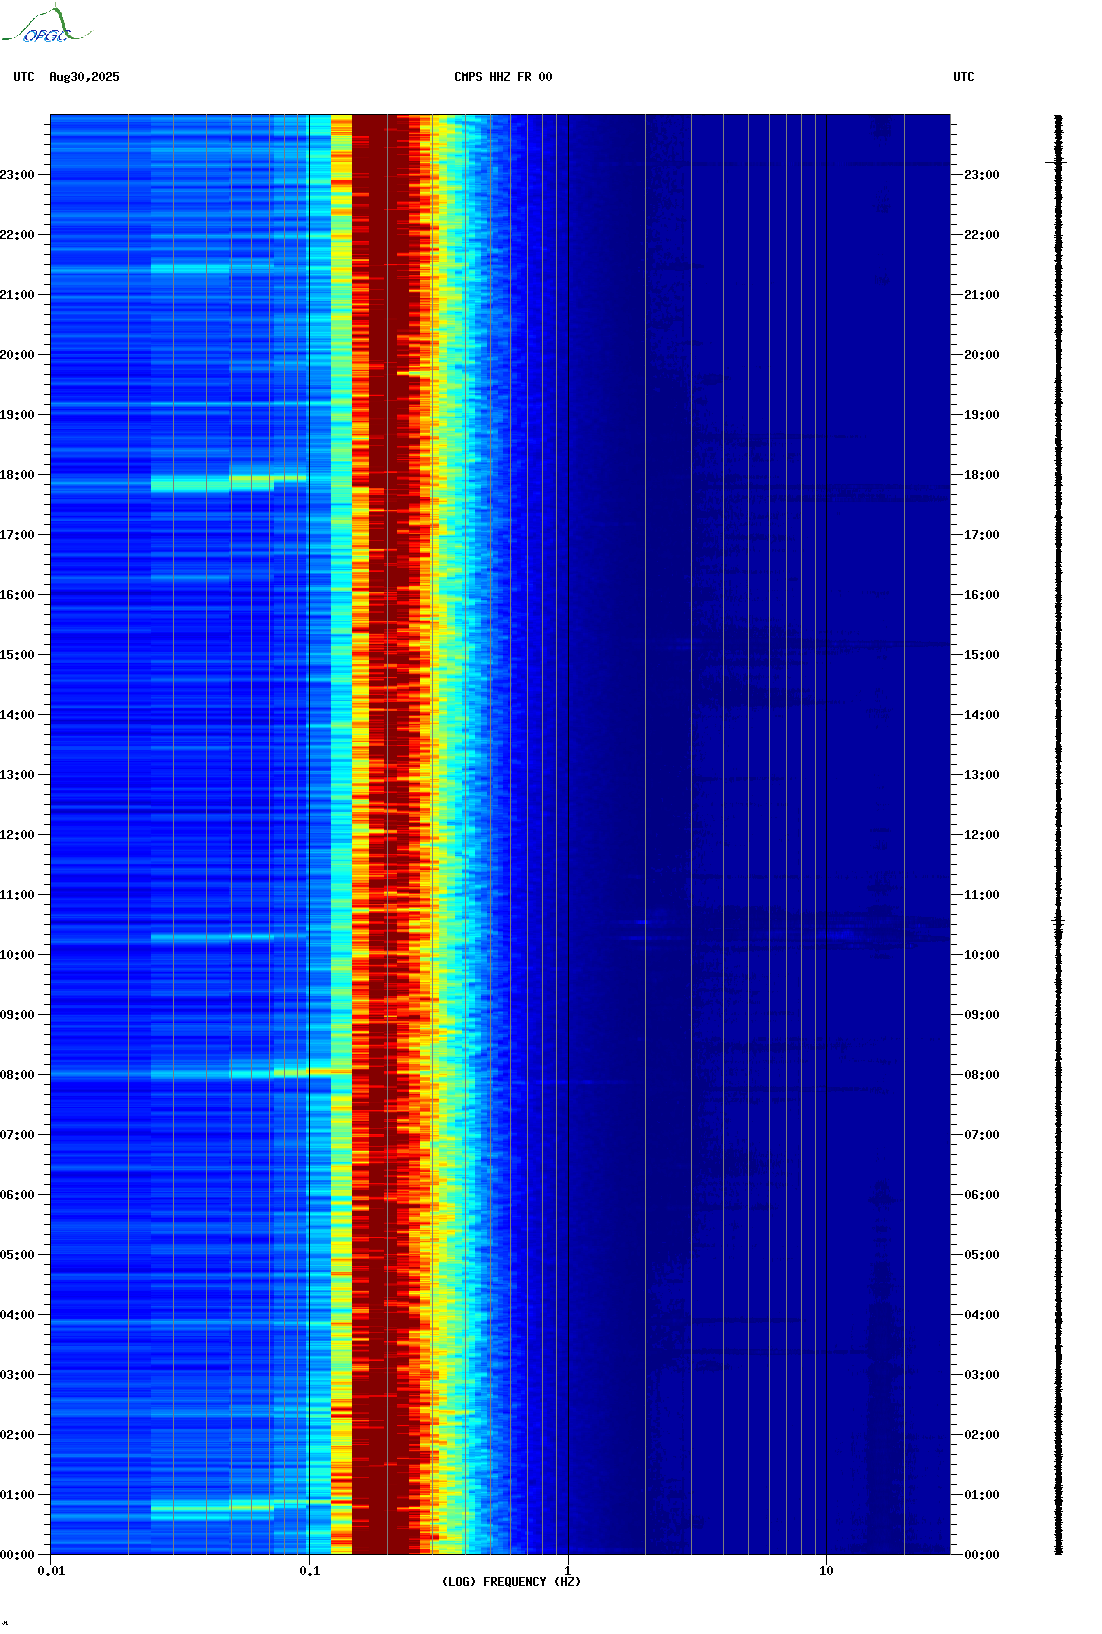Click the 00:00 label on the left axis
Screen dimensions: 1102x1634
[x=17, y=1555]
